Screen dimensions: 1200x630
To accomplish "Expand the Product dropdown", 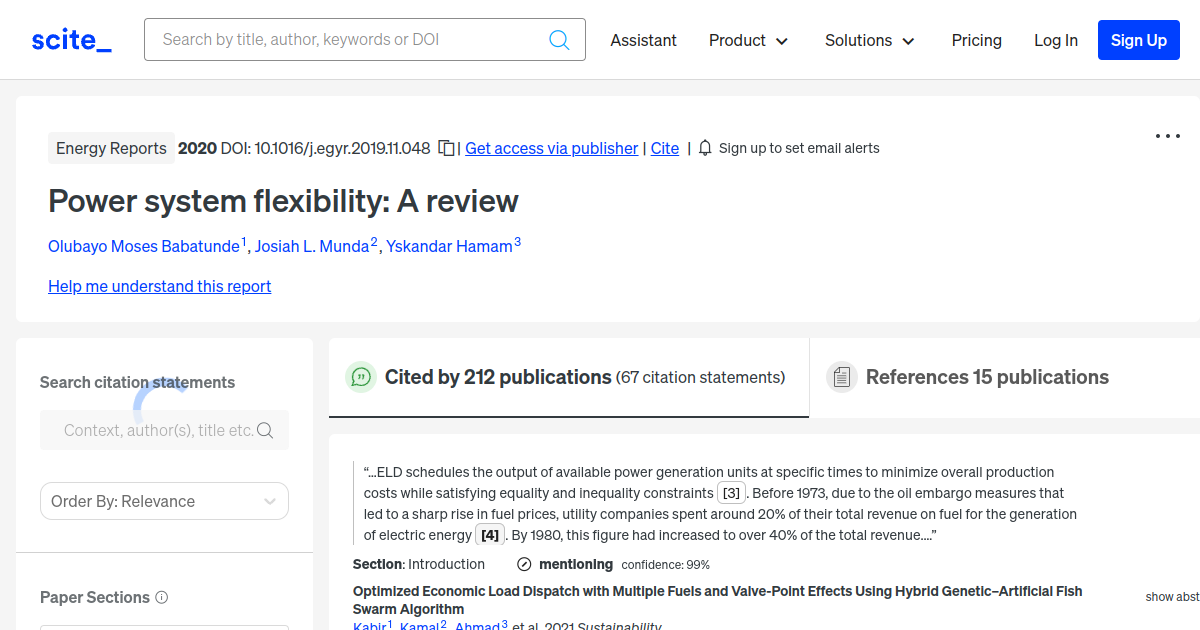I will 748,40.
